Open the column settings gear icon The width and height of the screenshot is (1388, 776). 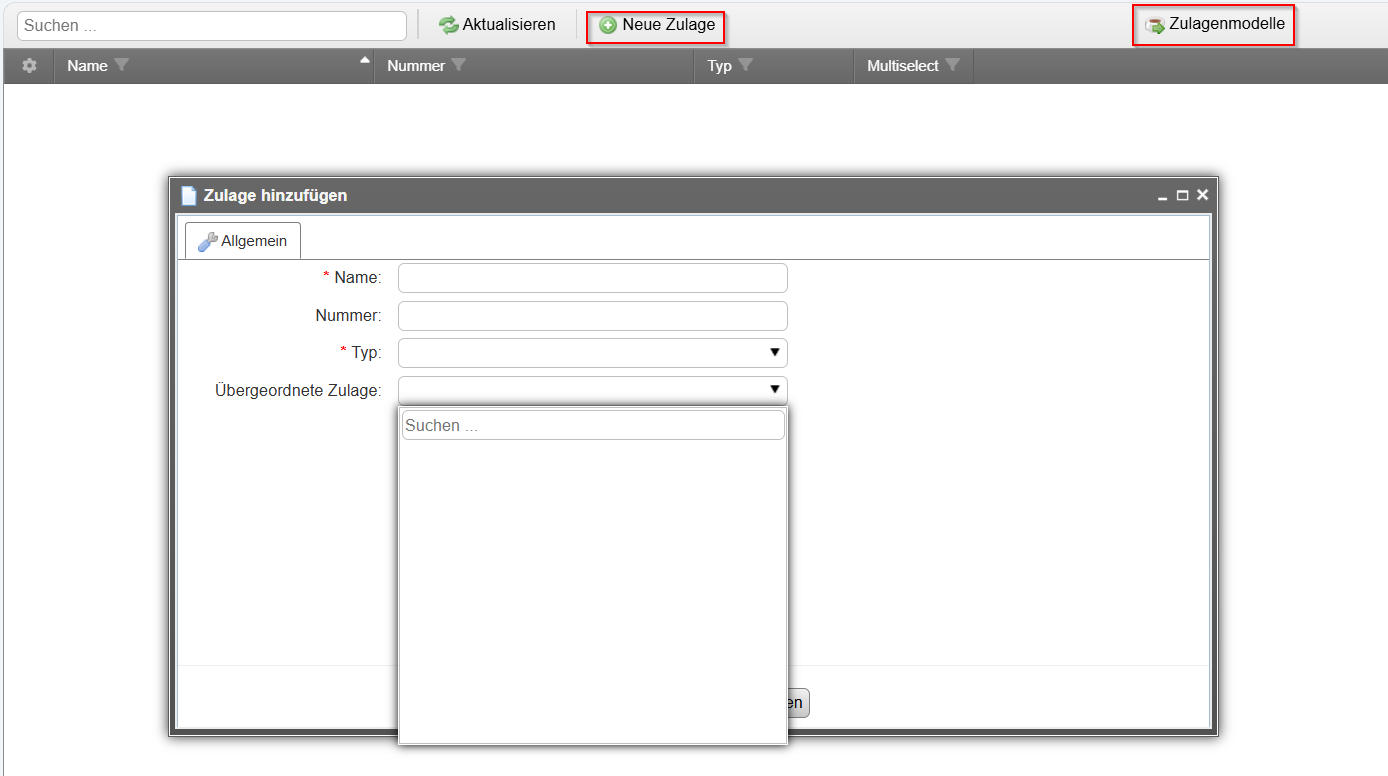tap(29, 66)
